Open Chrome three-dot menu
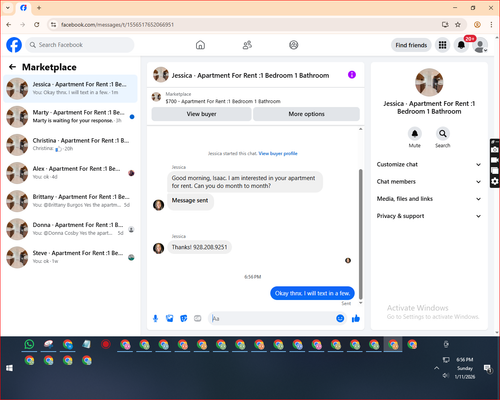Viewport: 500px width, 400px height. coord(491,24)
